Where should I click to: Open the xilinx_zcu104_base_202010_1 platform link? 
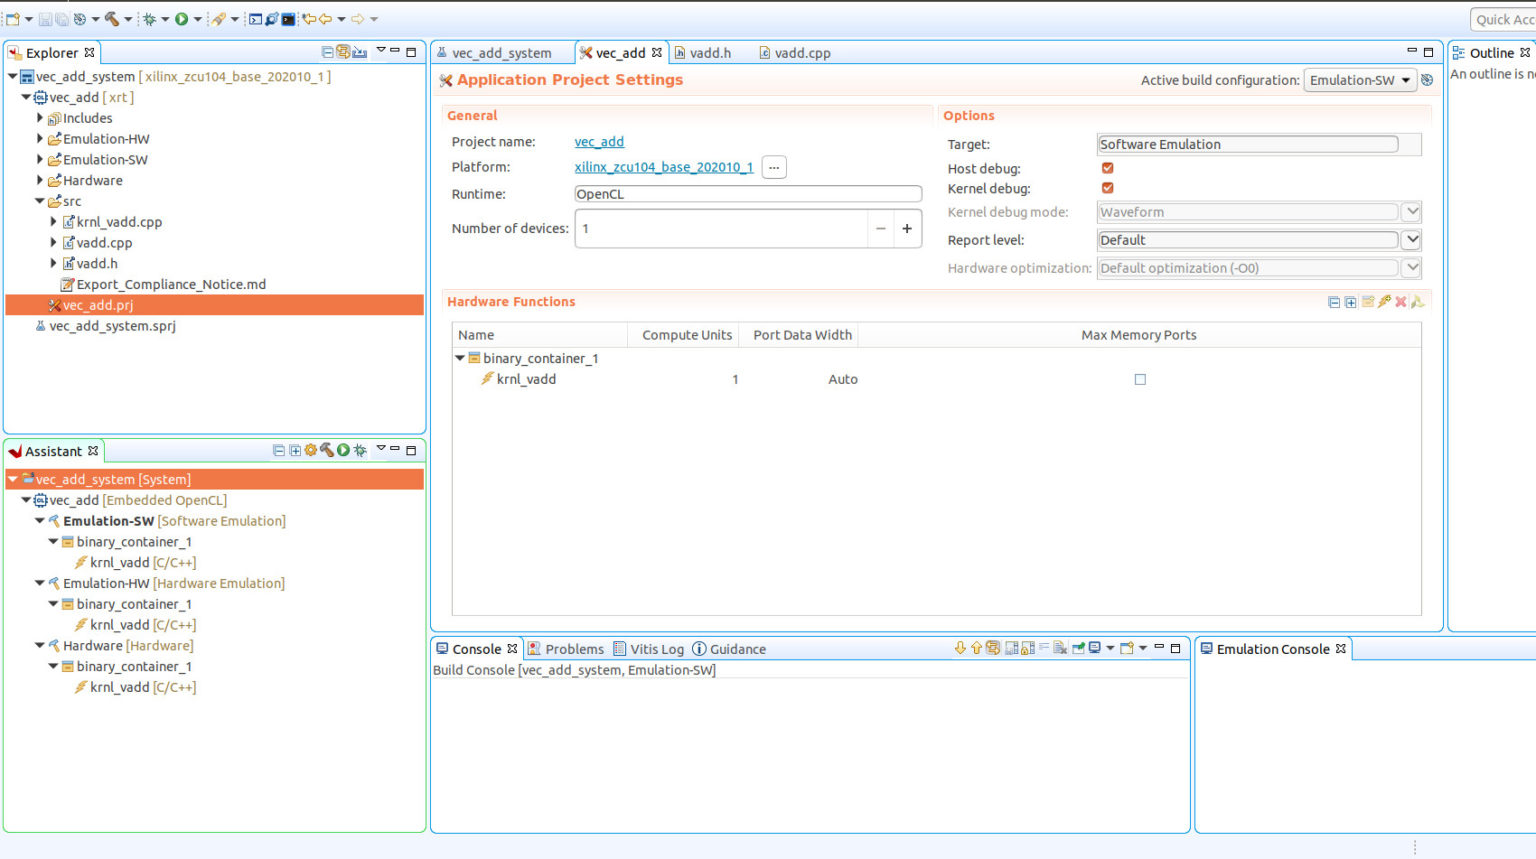click(x=663, y=167)
